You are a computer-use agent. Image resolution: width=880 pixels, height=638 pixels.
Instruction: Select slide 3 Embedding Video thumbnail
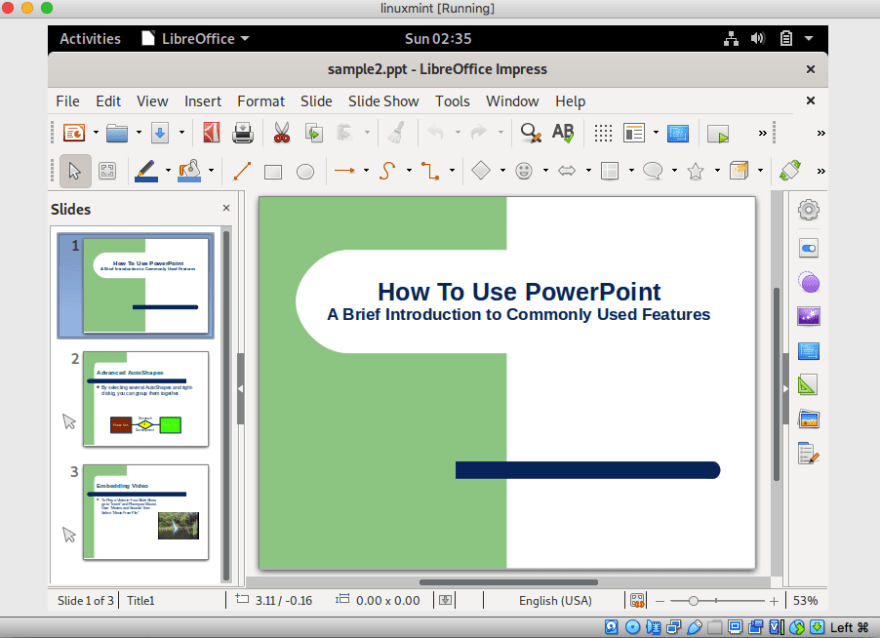146,512
